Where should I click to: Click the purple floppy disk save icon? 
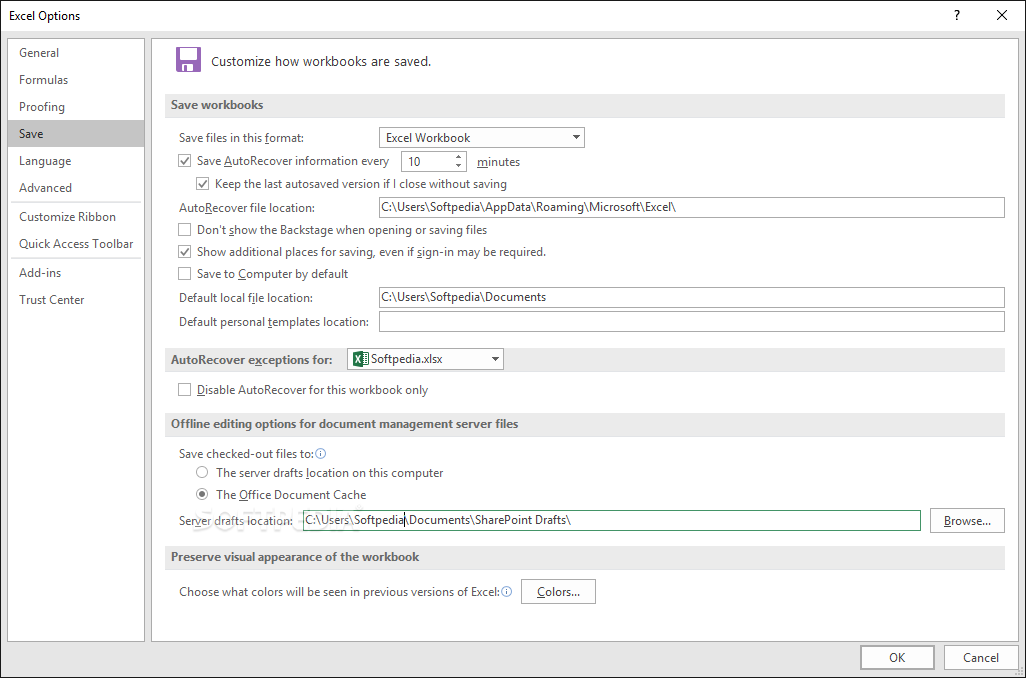tap(188, 60)
